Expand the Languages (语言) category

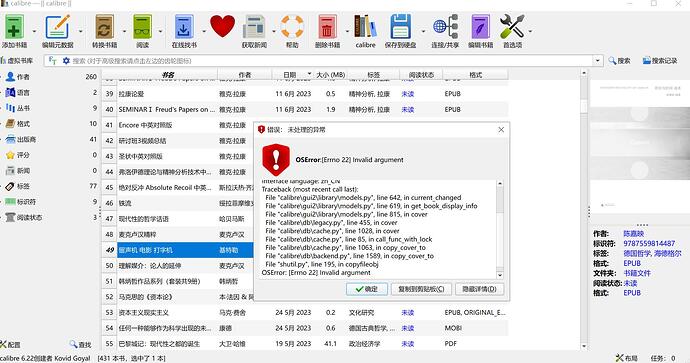[1, 92]
